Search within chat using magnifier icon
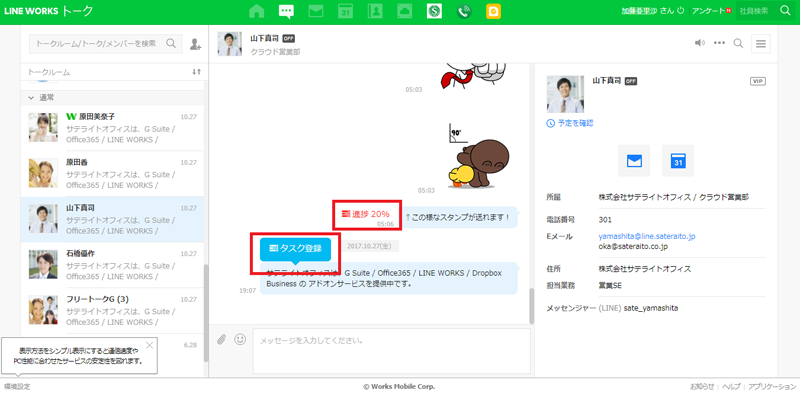This screenshot has height=393, width=800. click(x=738, y=43)
